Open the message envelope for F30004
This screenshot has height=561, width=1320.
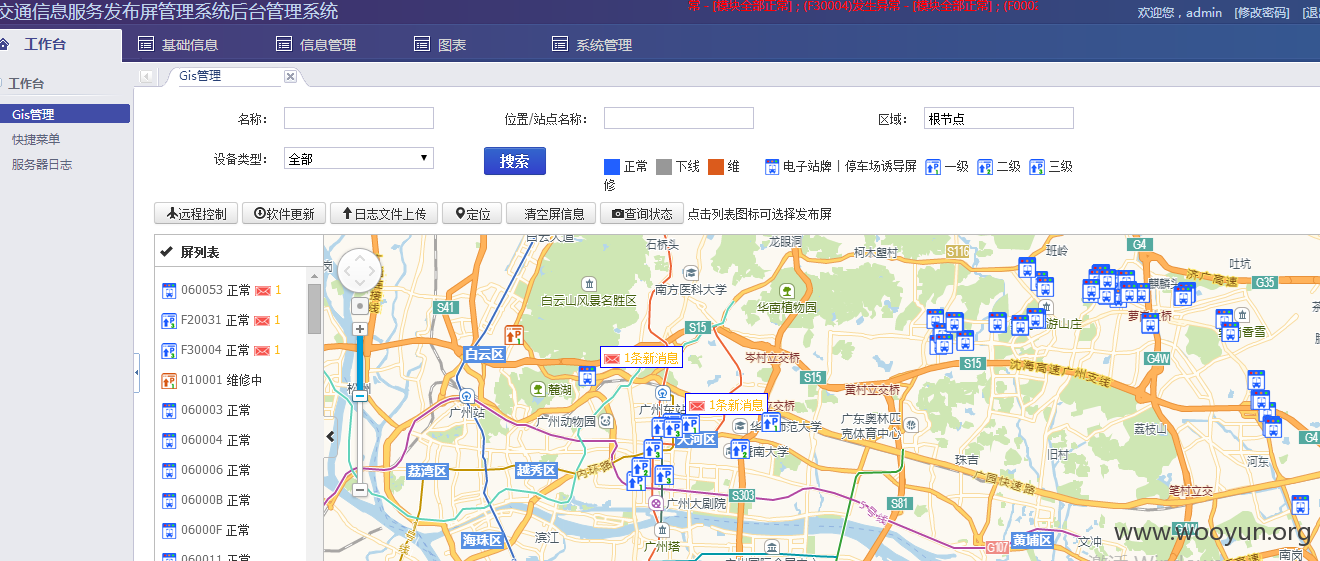point(263,351)
